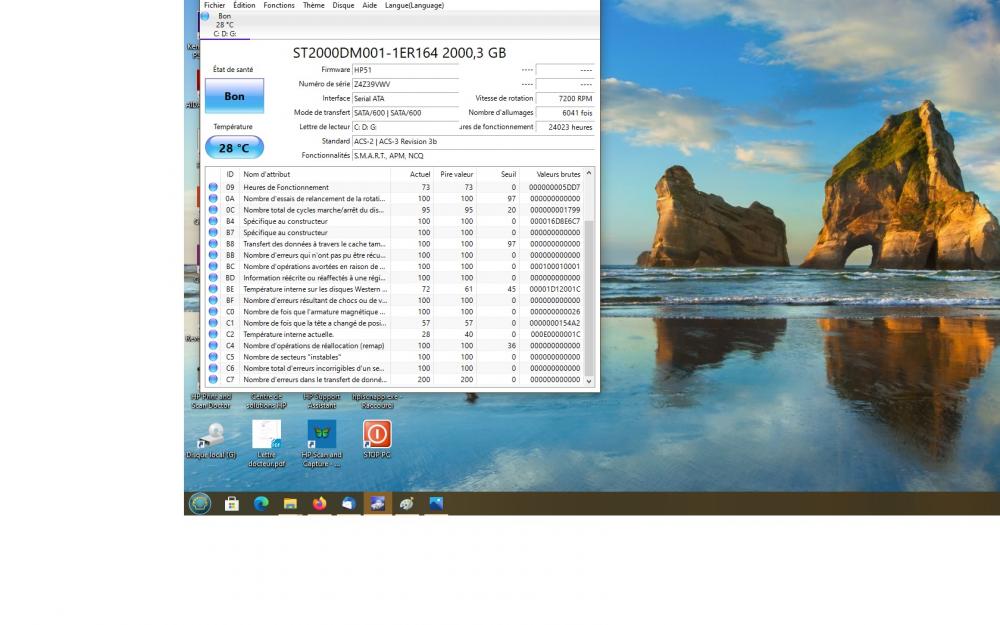
Task: Select row text Température interne actuelle.
Action: click(x=288, y=334)
